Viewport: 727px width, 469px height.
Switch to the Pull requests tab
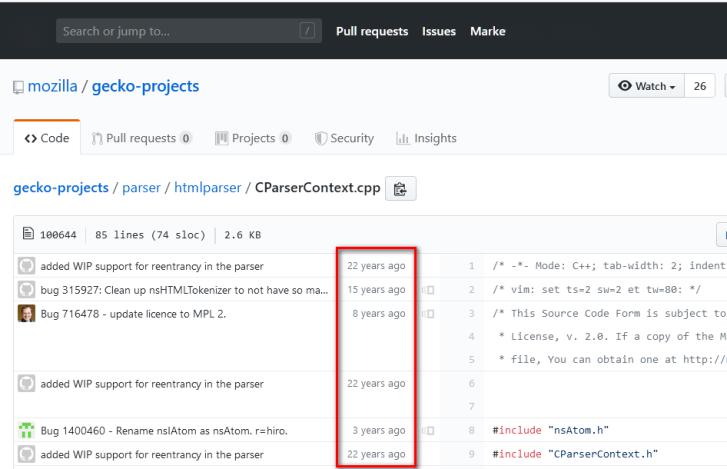[x=141, y=138]
